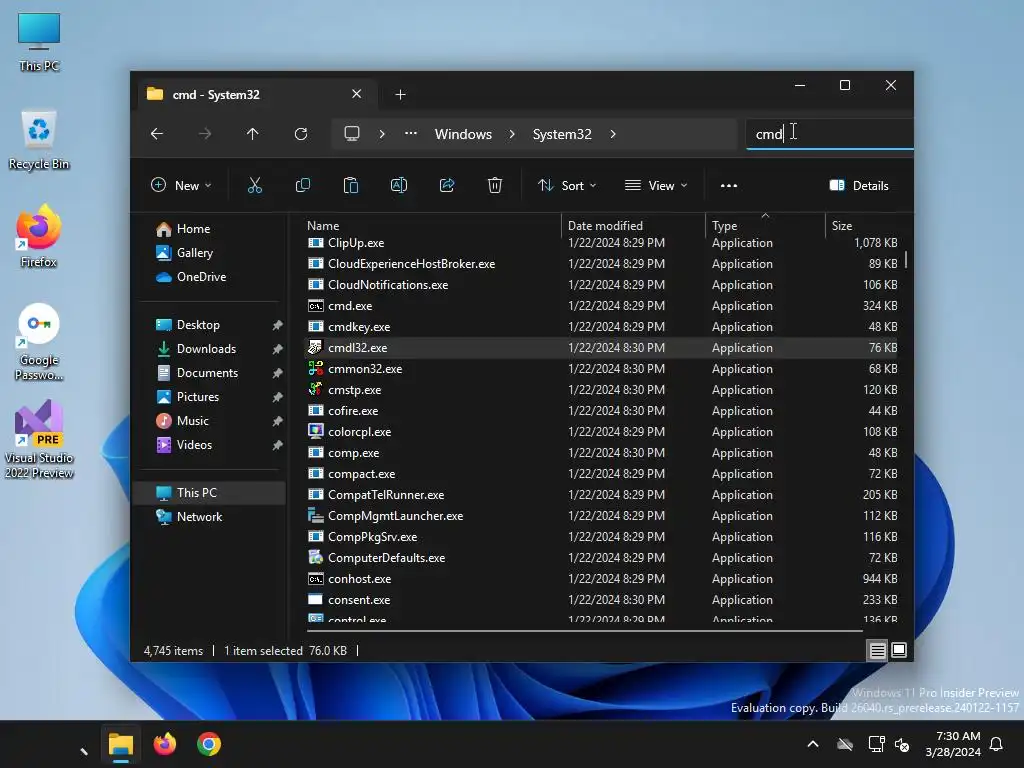
Task: Unpin Videos from Quick access
Action: coord(278,445)
